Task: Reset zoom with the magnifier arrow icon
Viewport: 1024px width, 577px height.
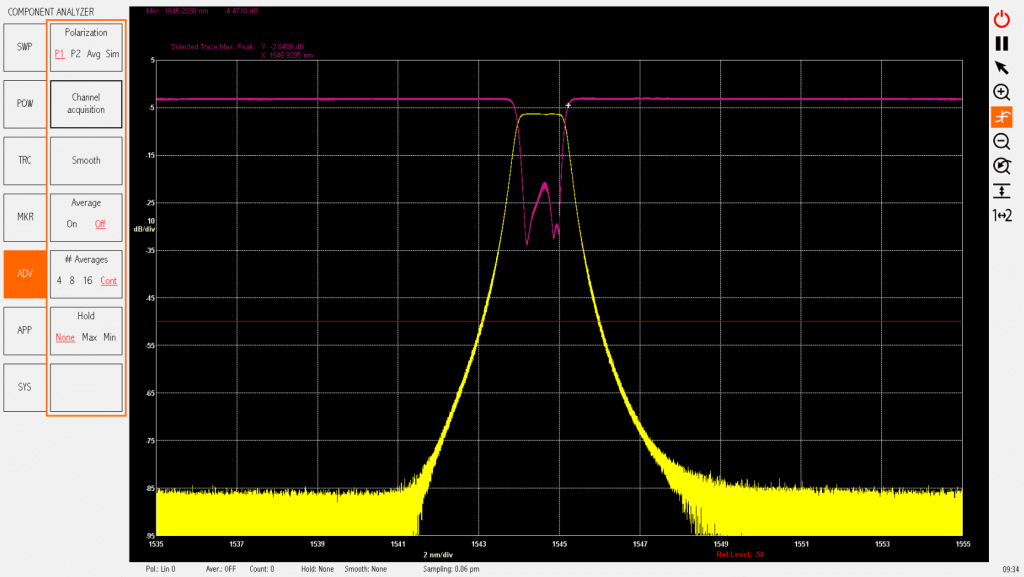Action: pyautogui.click(x=1001, y=166)
